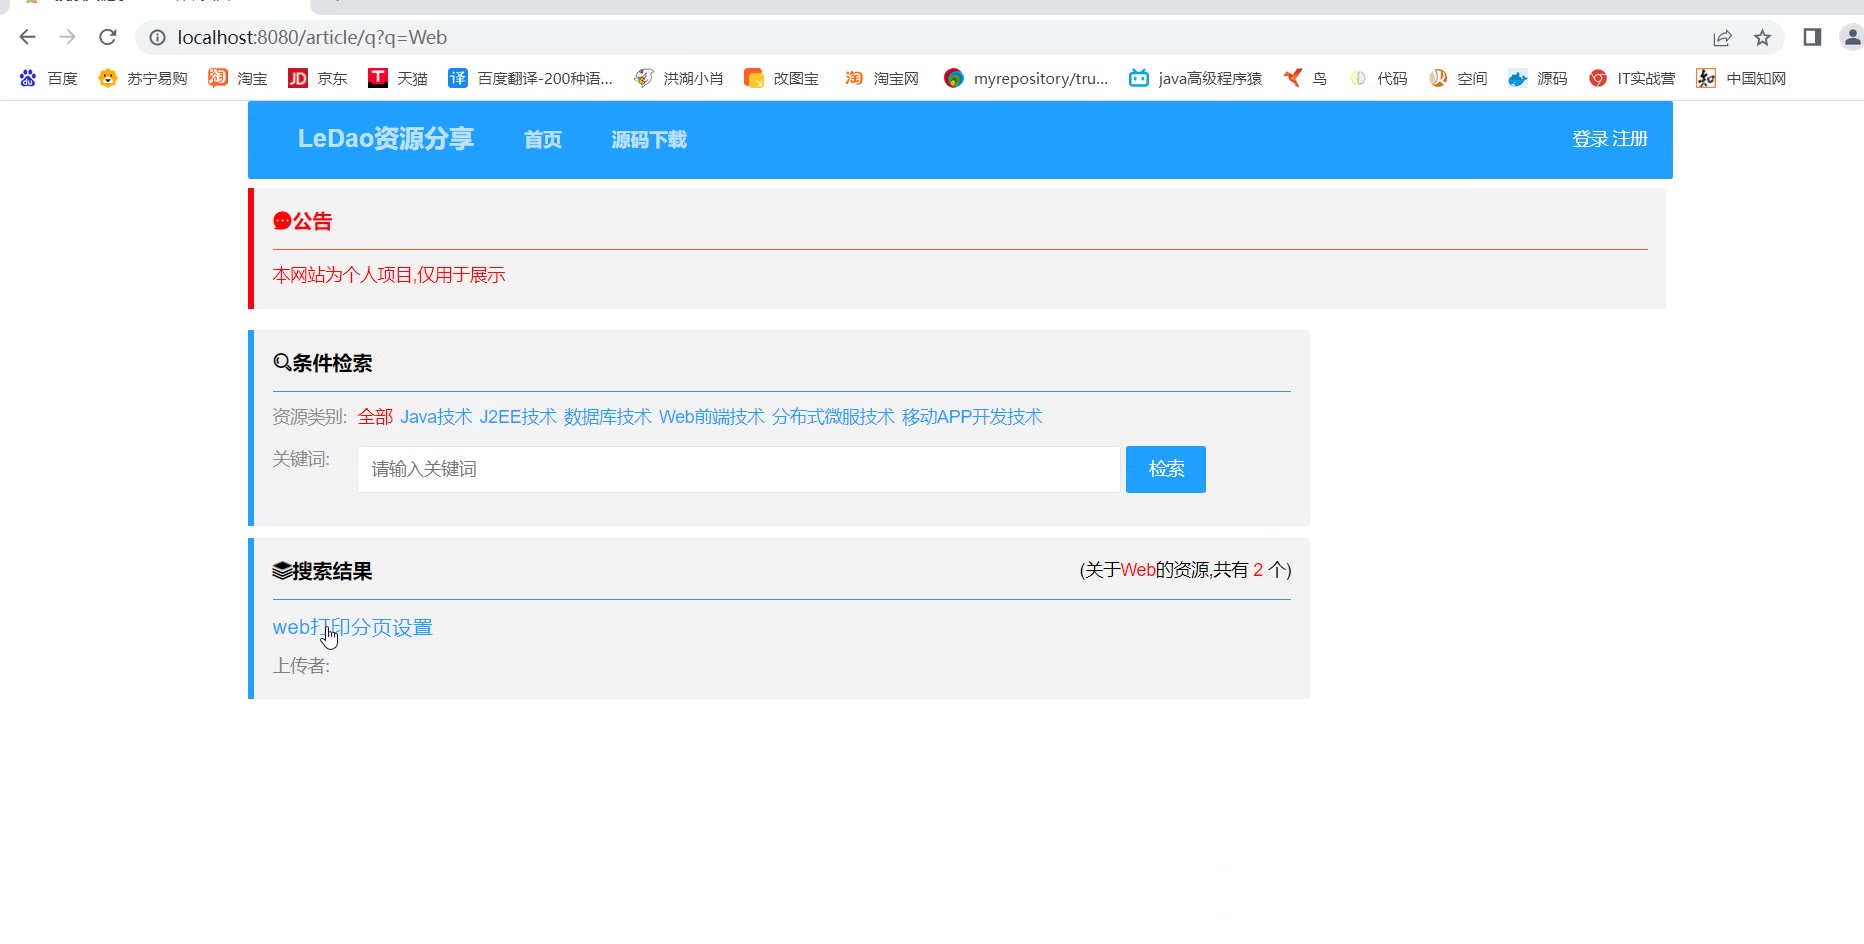Click the 搜索结果 heading

coord(322,571)
